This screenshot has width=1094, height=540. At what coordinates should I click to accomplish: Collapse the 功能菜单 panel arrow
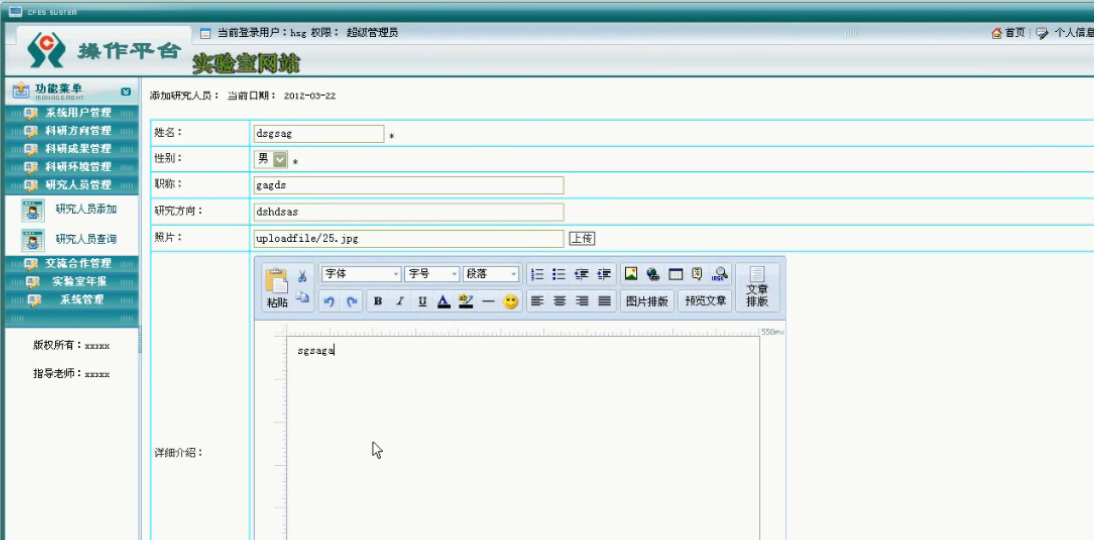(126, 91)
